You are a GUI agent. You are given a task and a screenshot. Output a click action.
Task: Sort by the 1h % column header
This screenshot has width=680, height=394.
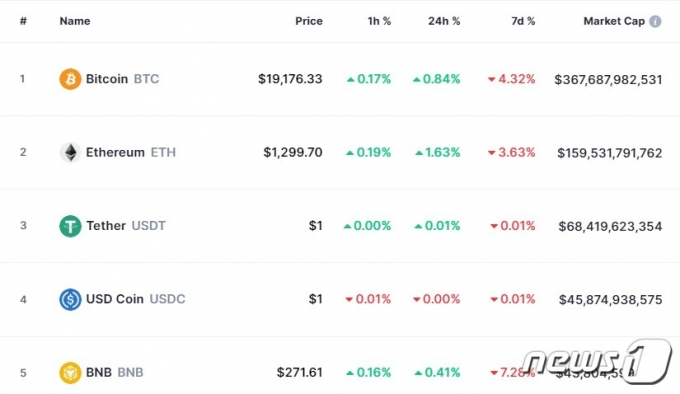coord(379,21)
